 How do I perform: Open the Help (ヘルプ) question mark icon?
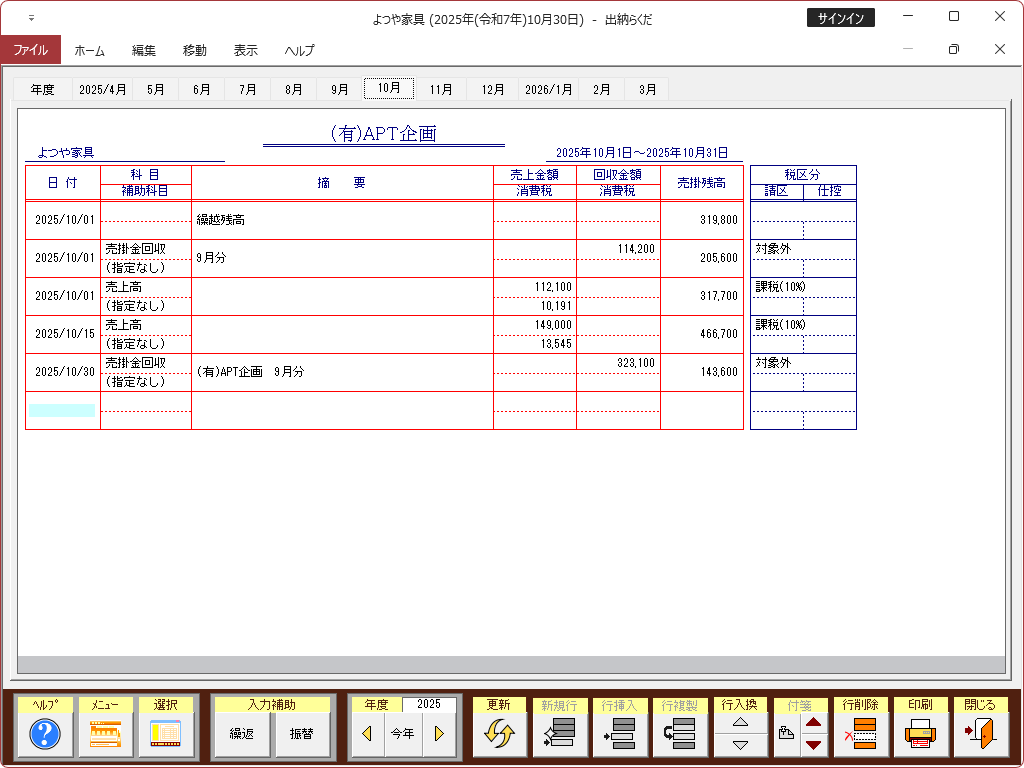pyautogui.click(x=45, y=735)
